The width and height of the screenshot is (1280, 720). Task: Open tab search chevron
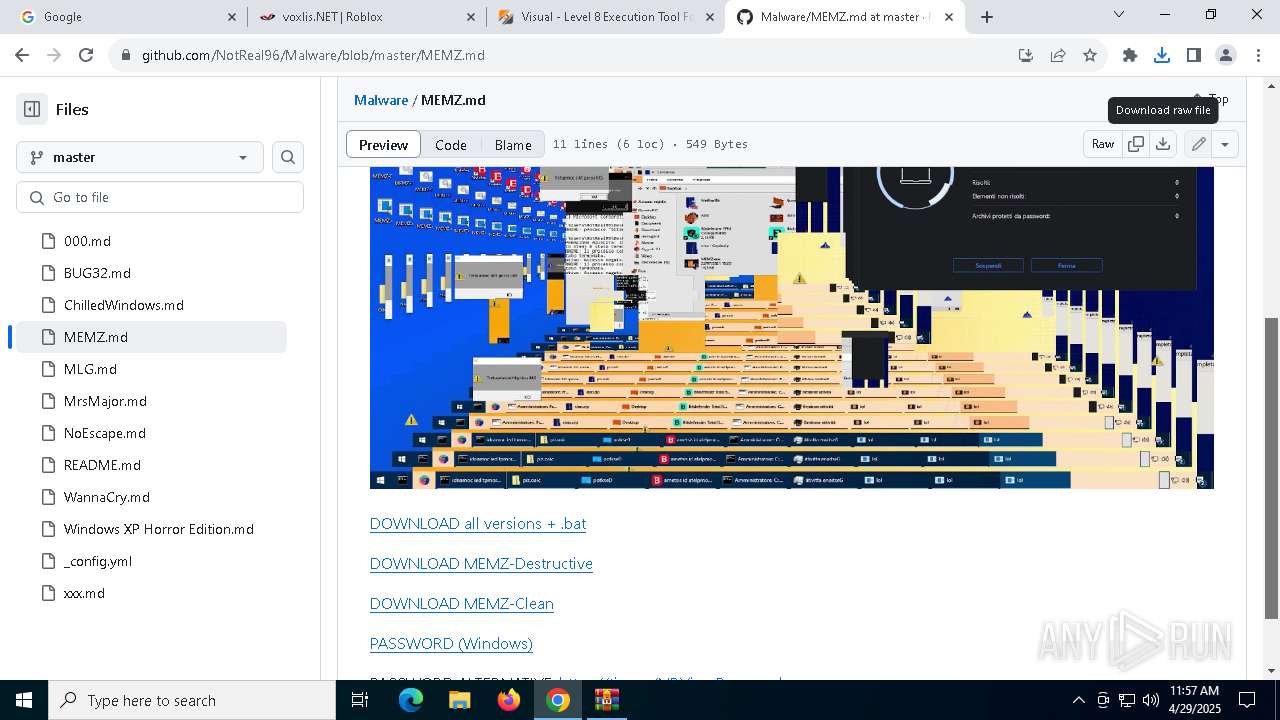1119,15
